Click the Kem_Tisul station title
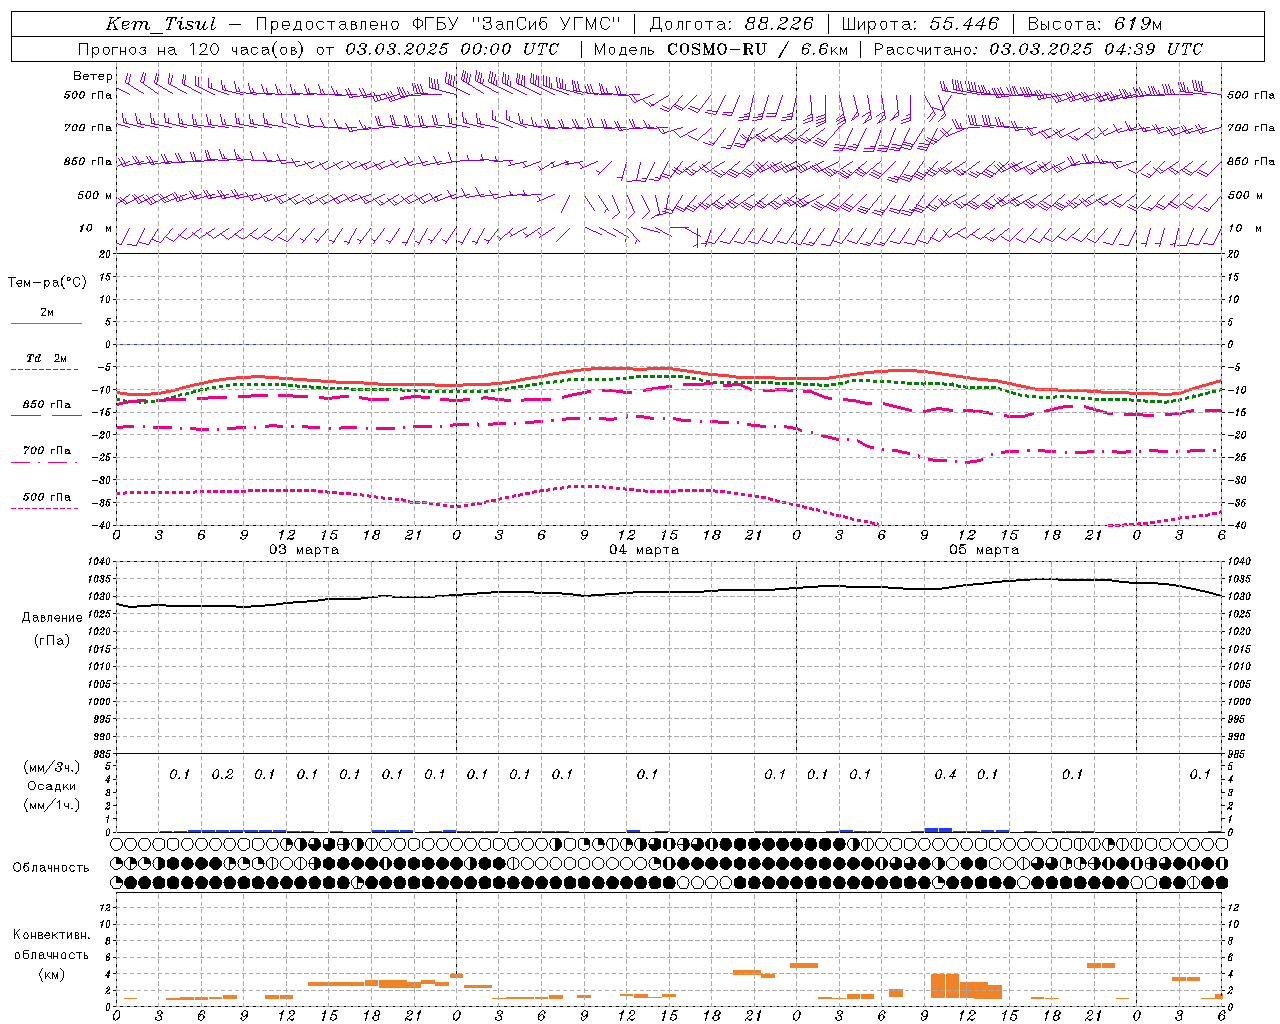1280x1024 pixels. coord(160,24)
